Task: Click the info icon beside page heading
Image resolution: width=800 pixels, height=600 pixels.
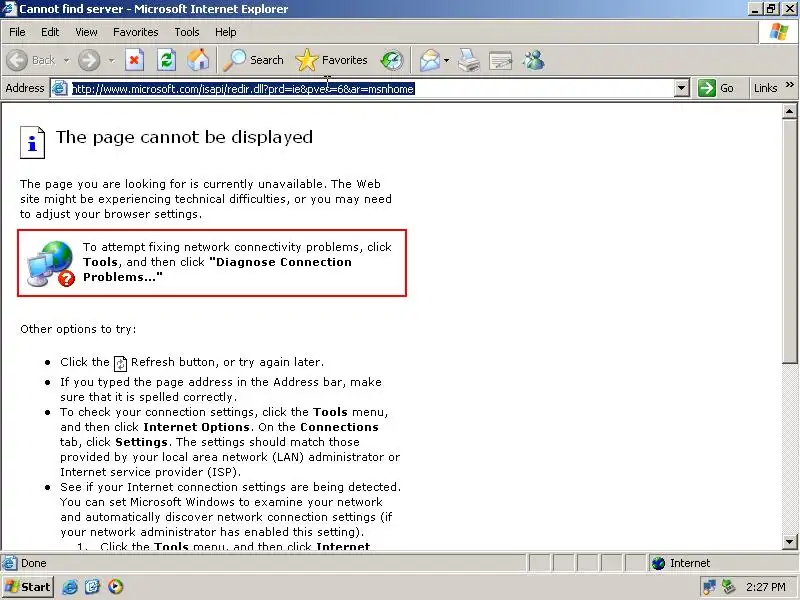Action: pos(32,142)
